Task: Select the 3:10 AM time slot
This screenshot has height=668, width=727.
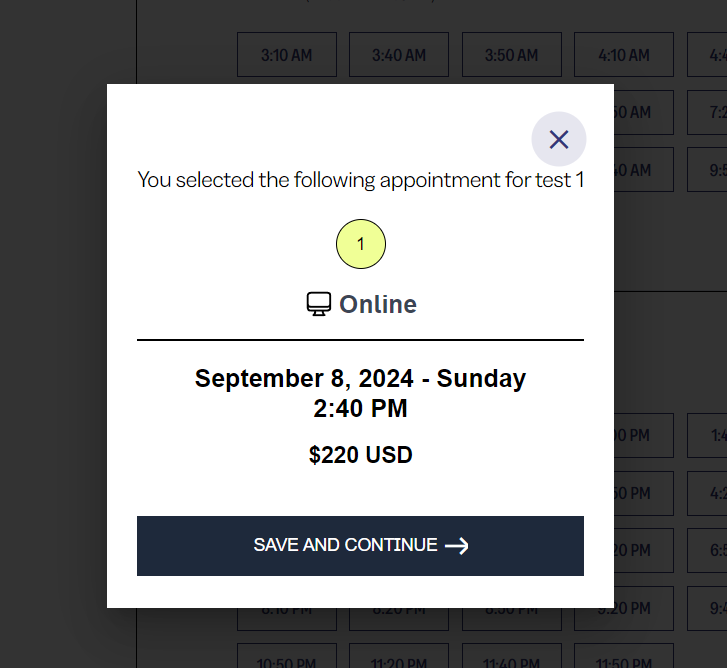Action: pos(286,55)
